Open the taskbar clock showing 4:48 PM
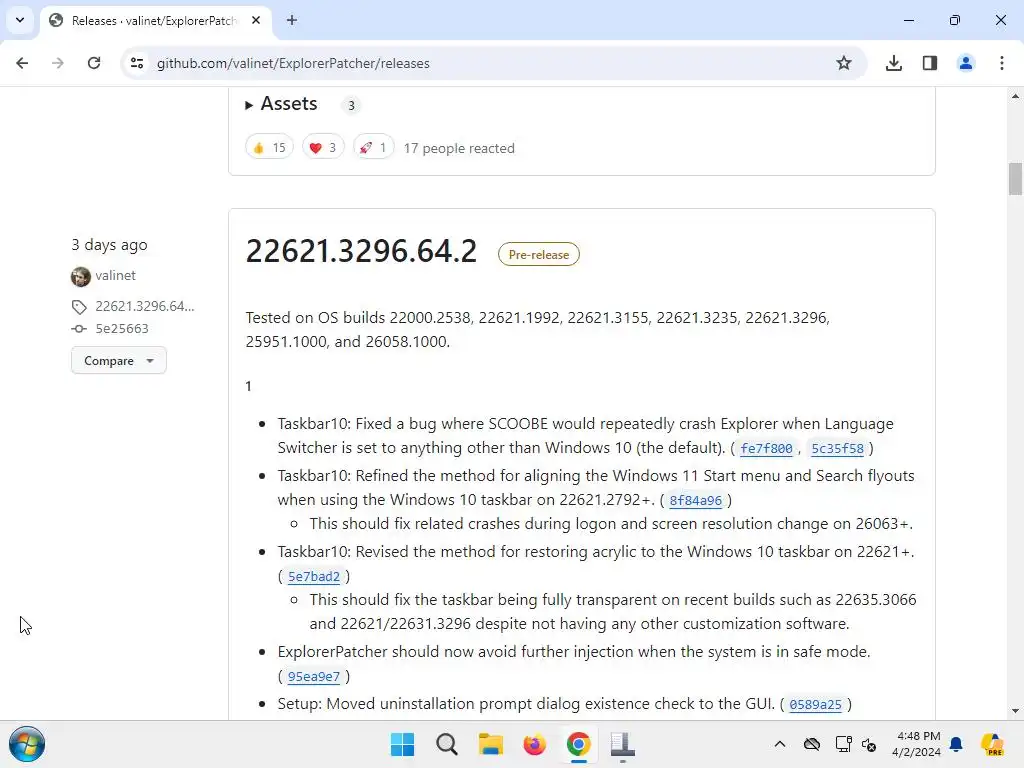The image size is (1024, 768). 917,744
